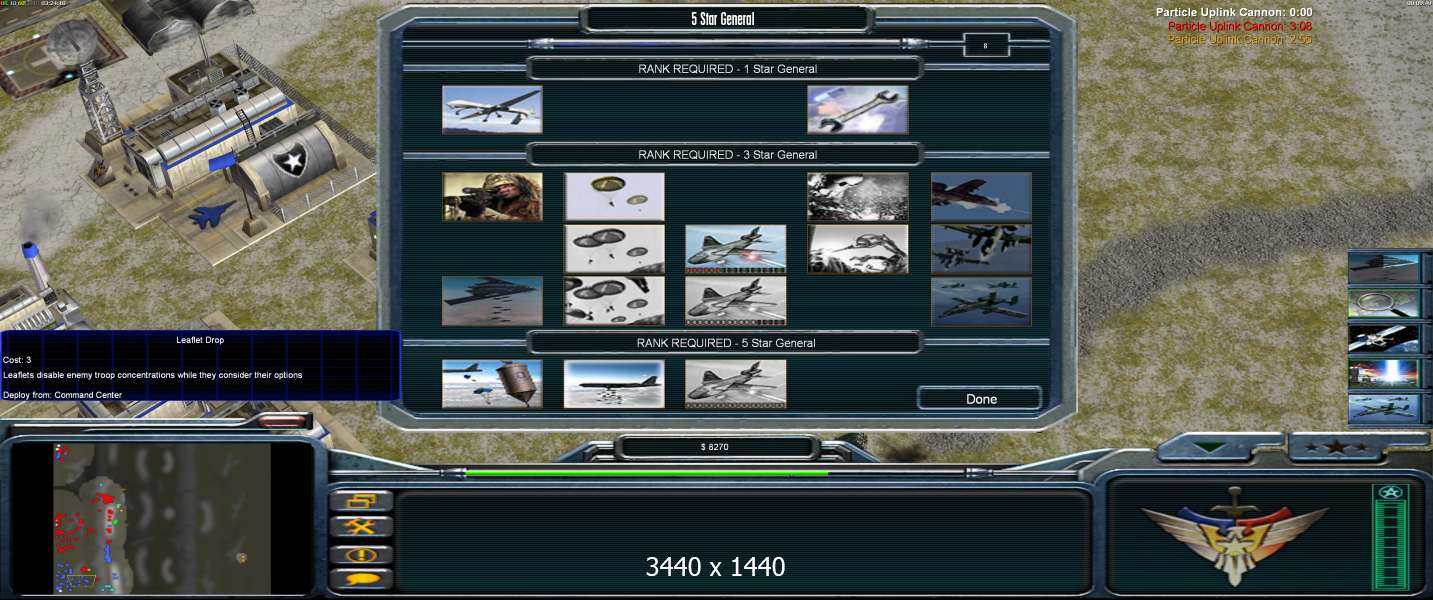Image resolution: width=1433 pixels, height=600 pixels.
Task: Click RANK REQUIRED - 5 Star General header
Action: [727, 343]
